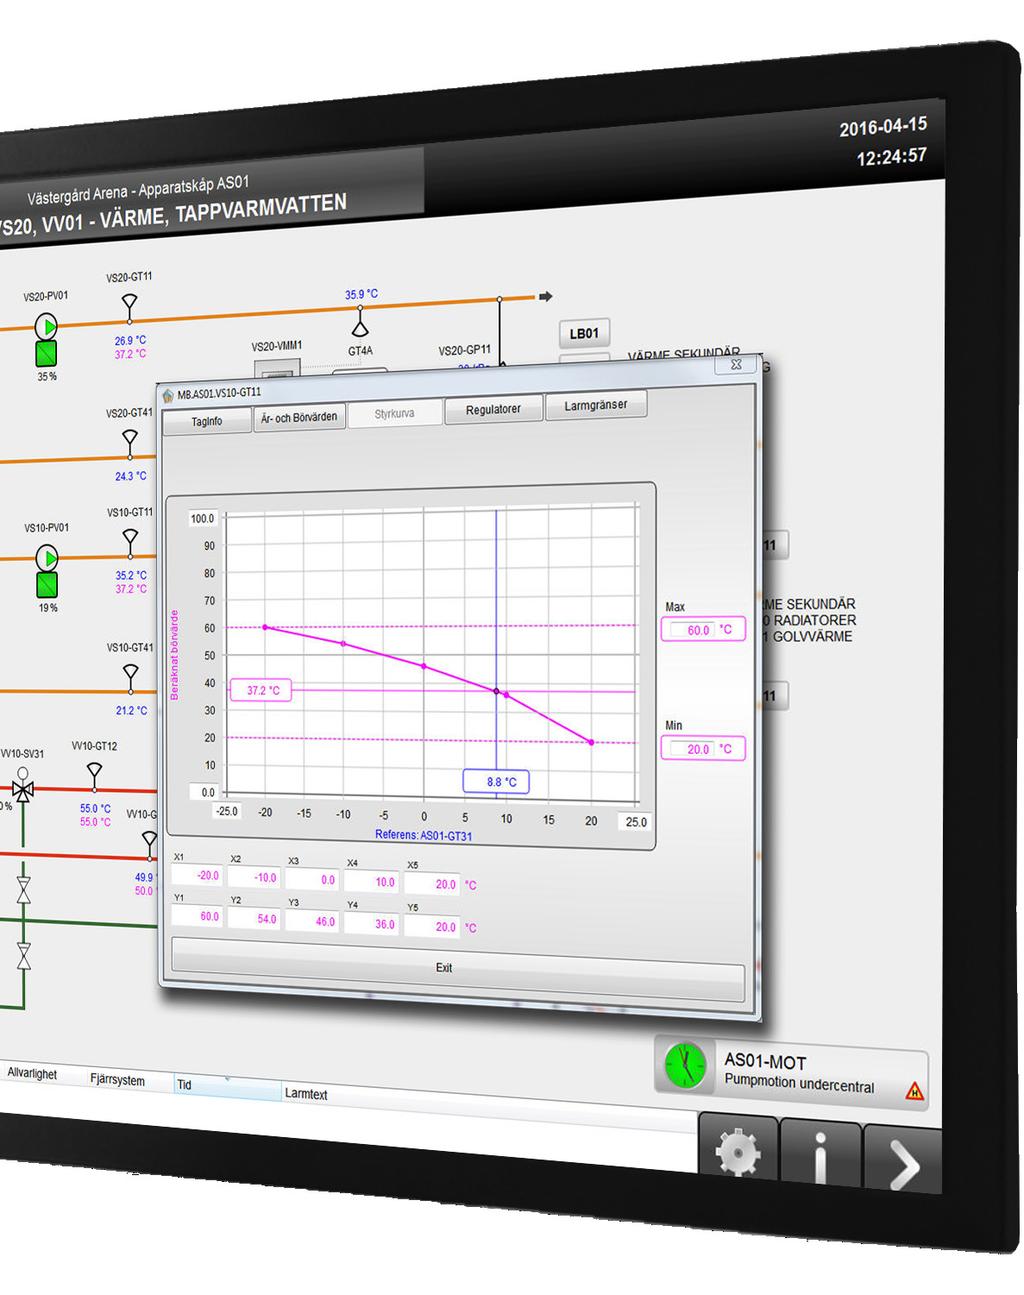
Task: Click the LB01 button
Action: [x=584, y=333]
